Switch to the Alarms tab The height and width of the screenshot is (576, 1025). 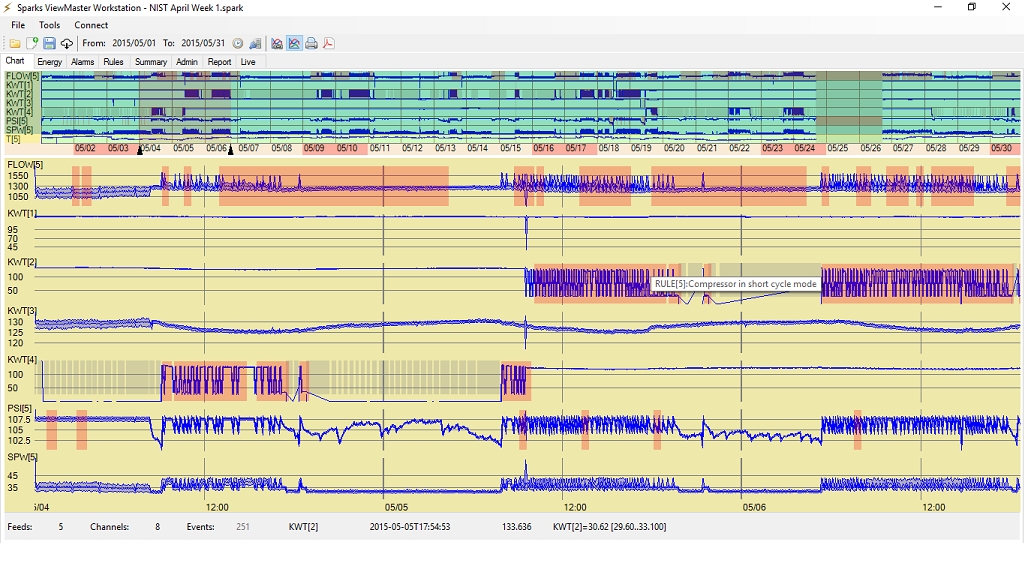click(x=82, y=61)
